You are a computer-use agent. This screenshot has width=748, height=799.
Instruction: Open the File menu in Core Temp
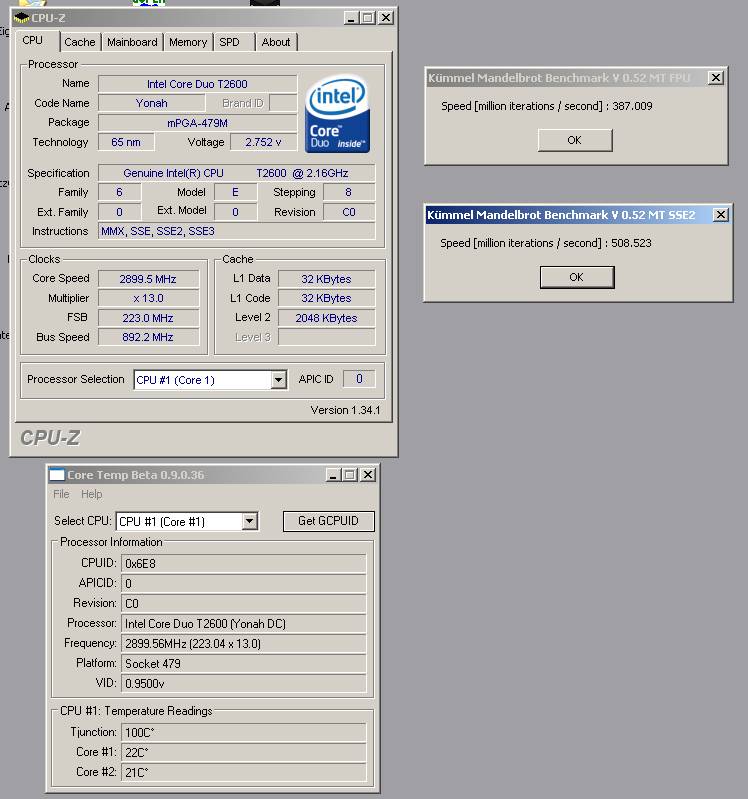tap(61, 494)
